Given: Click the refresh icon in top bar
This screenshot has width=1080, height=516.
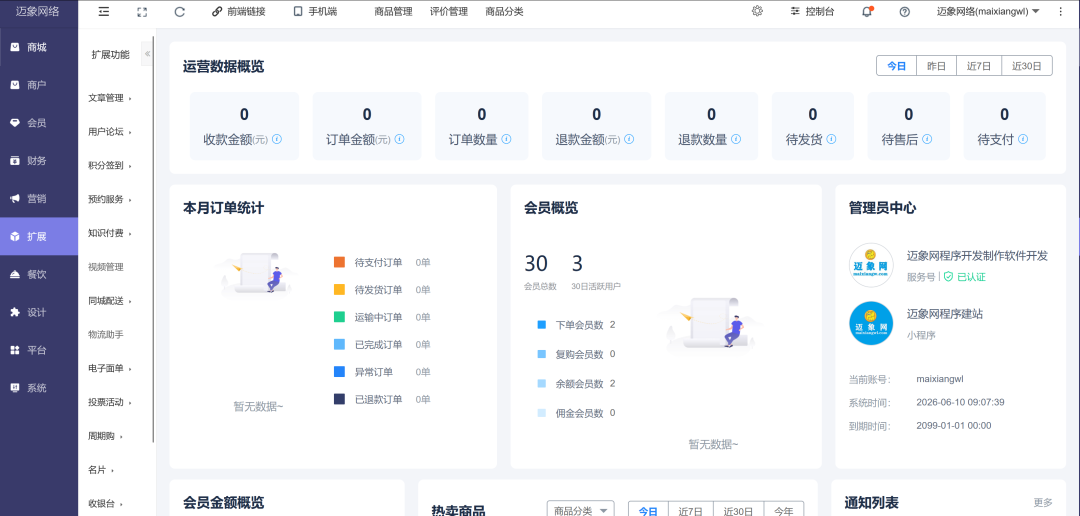Looking at the screenshot, I should [180, 12].
